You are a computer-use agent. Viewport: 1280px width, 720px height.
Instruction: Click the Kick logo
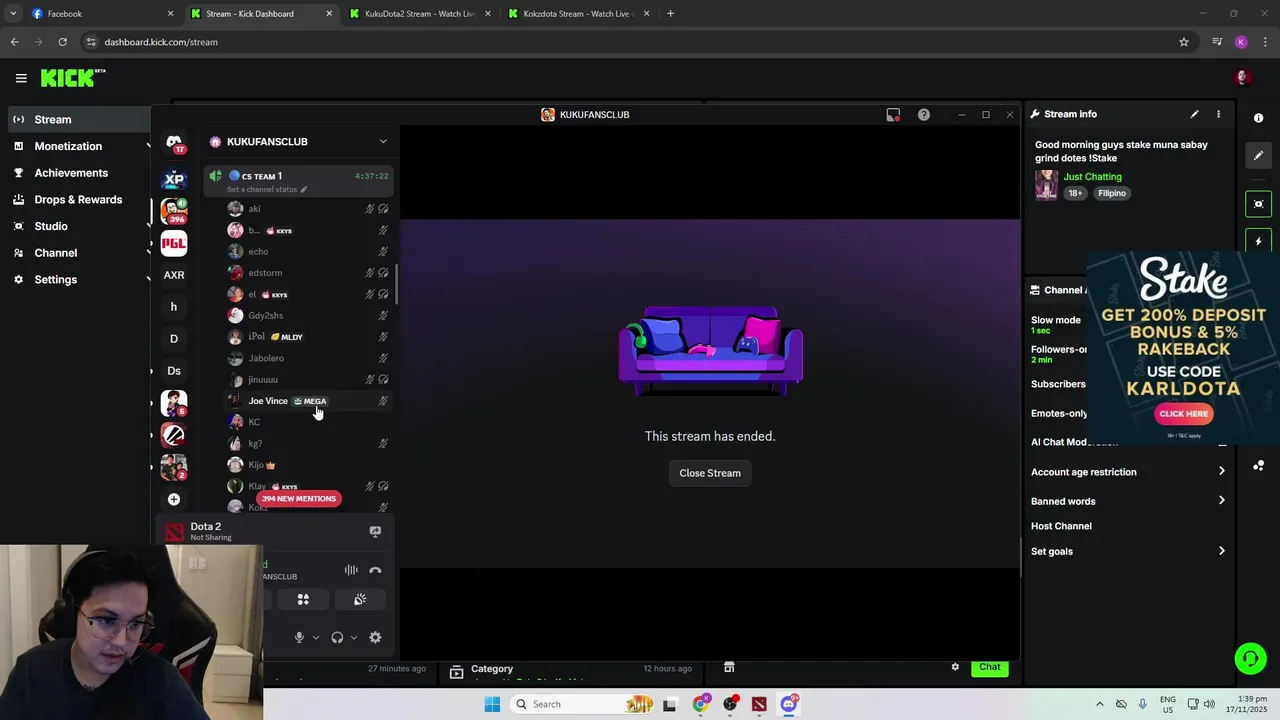pyautogui.click(x=73, y=77)
